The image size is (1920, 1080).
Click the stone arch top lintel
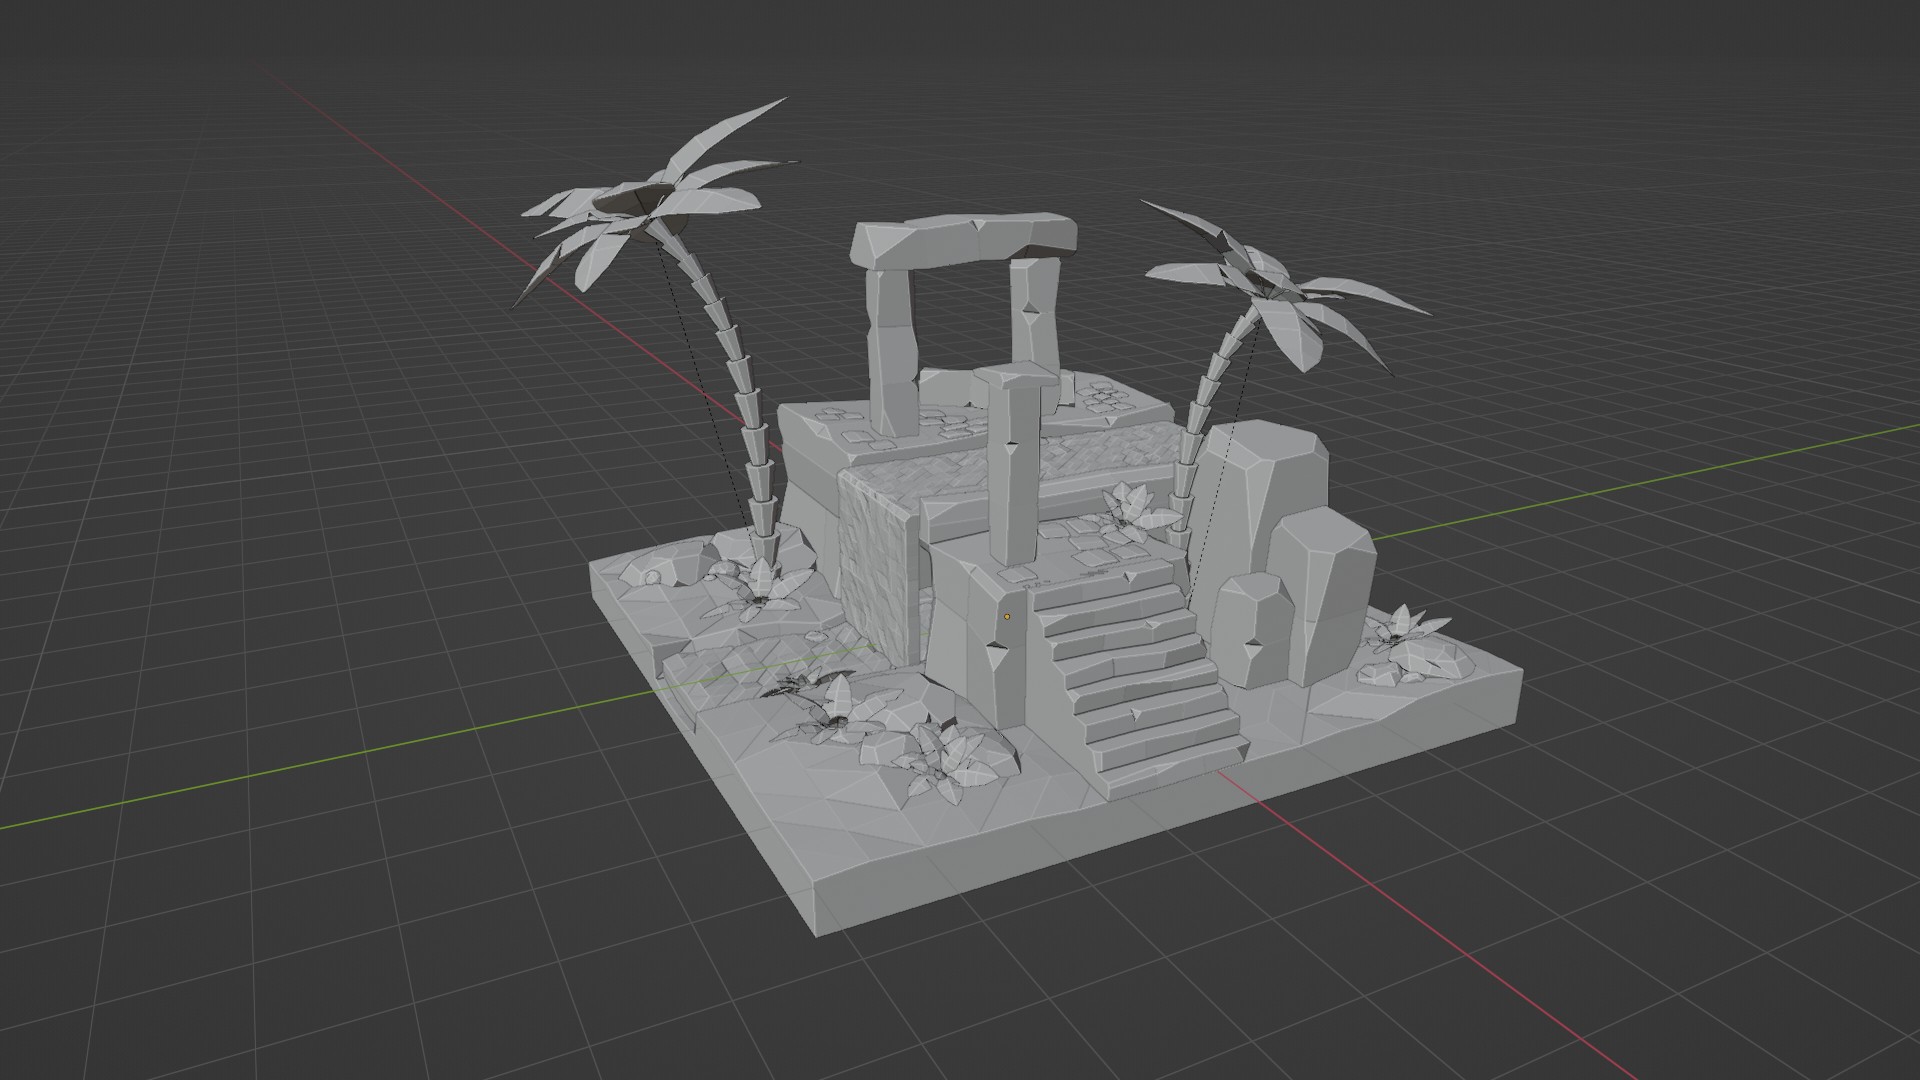(965, 239)
